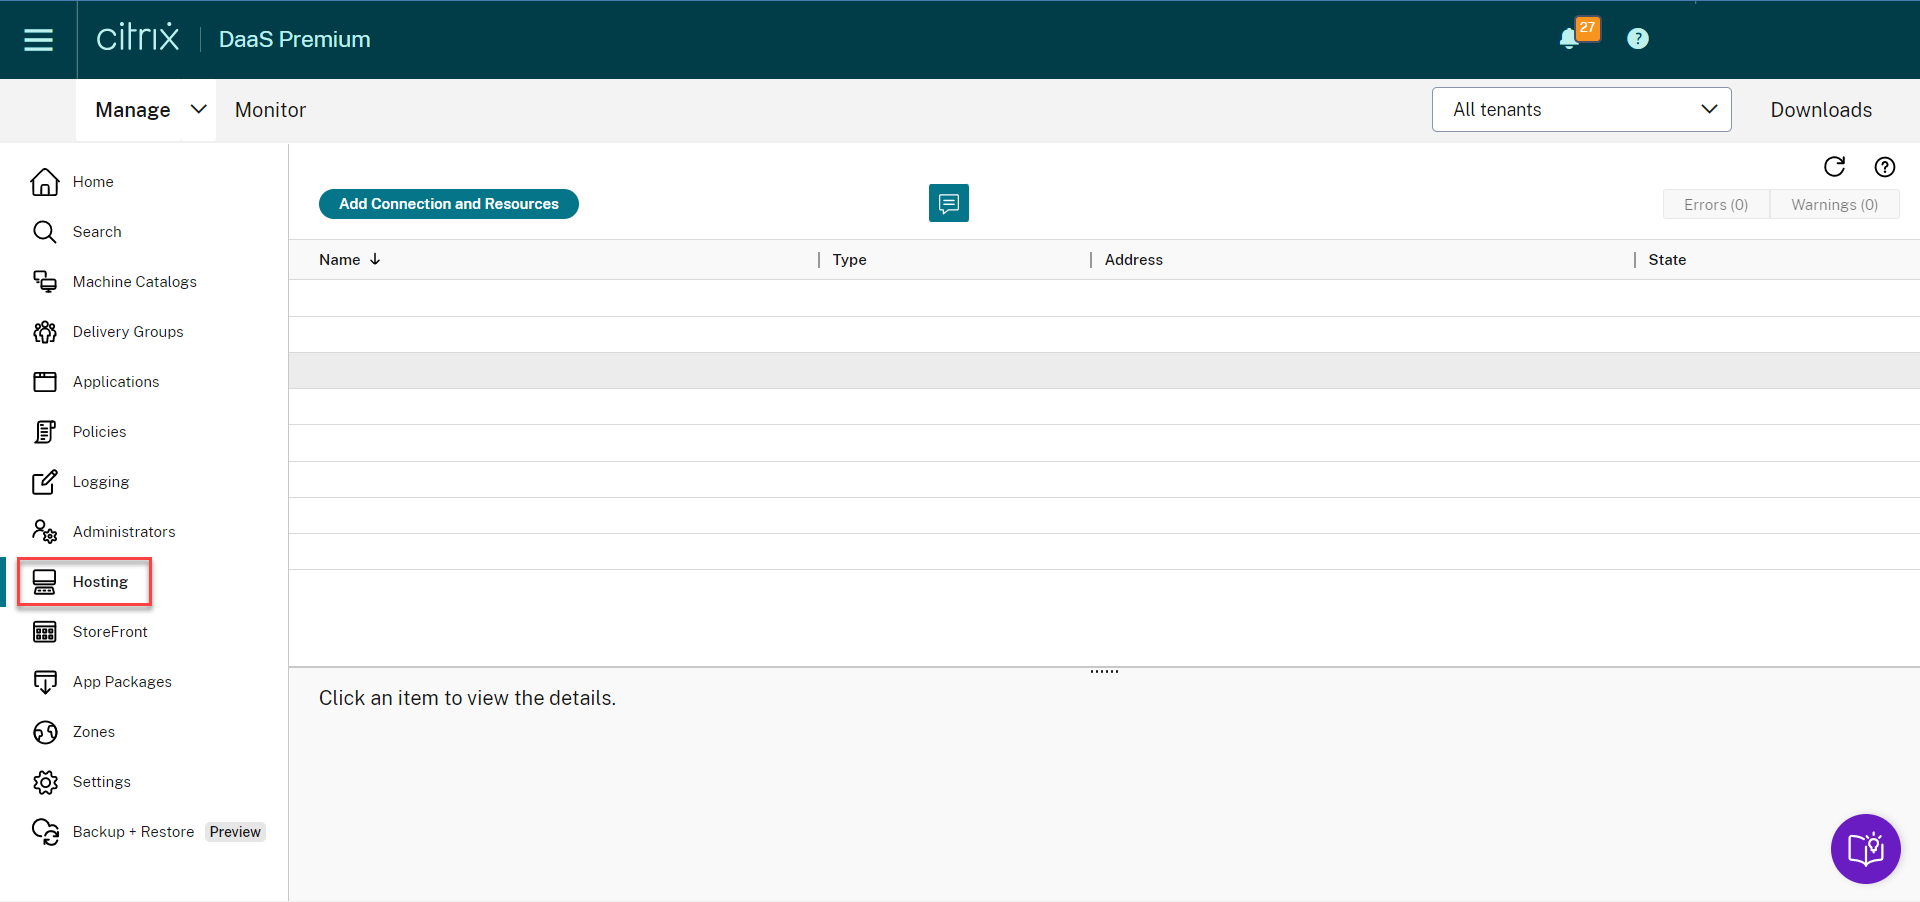Open the All tenants dropdown
Screen dimensions: 1920x902
[x=1581, y=110]
